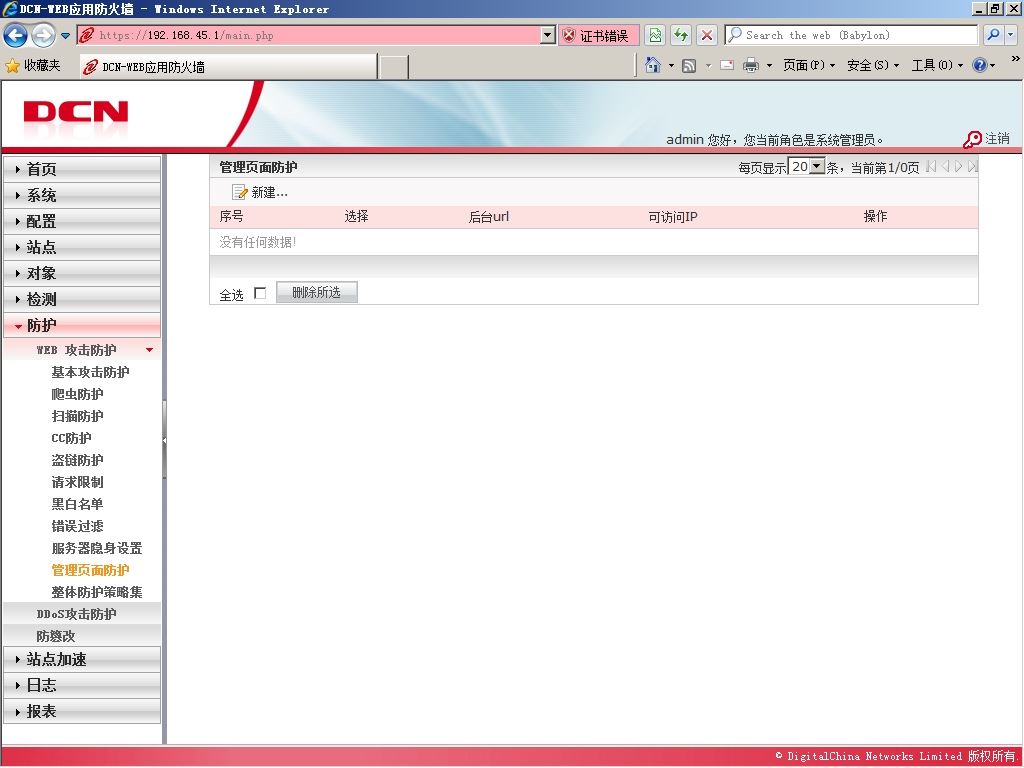Open 爬虫防护 in sidebar
Image resolution: width=1024 pixels, height=768 pixels.
point(77,394)
